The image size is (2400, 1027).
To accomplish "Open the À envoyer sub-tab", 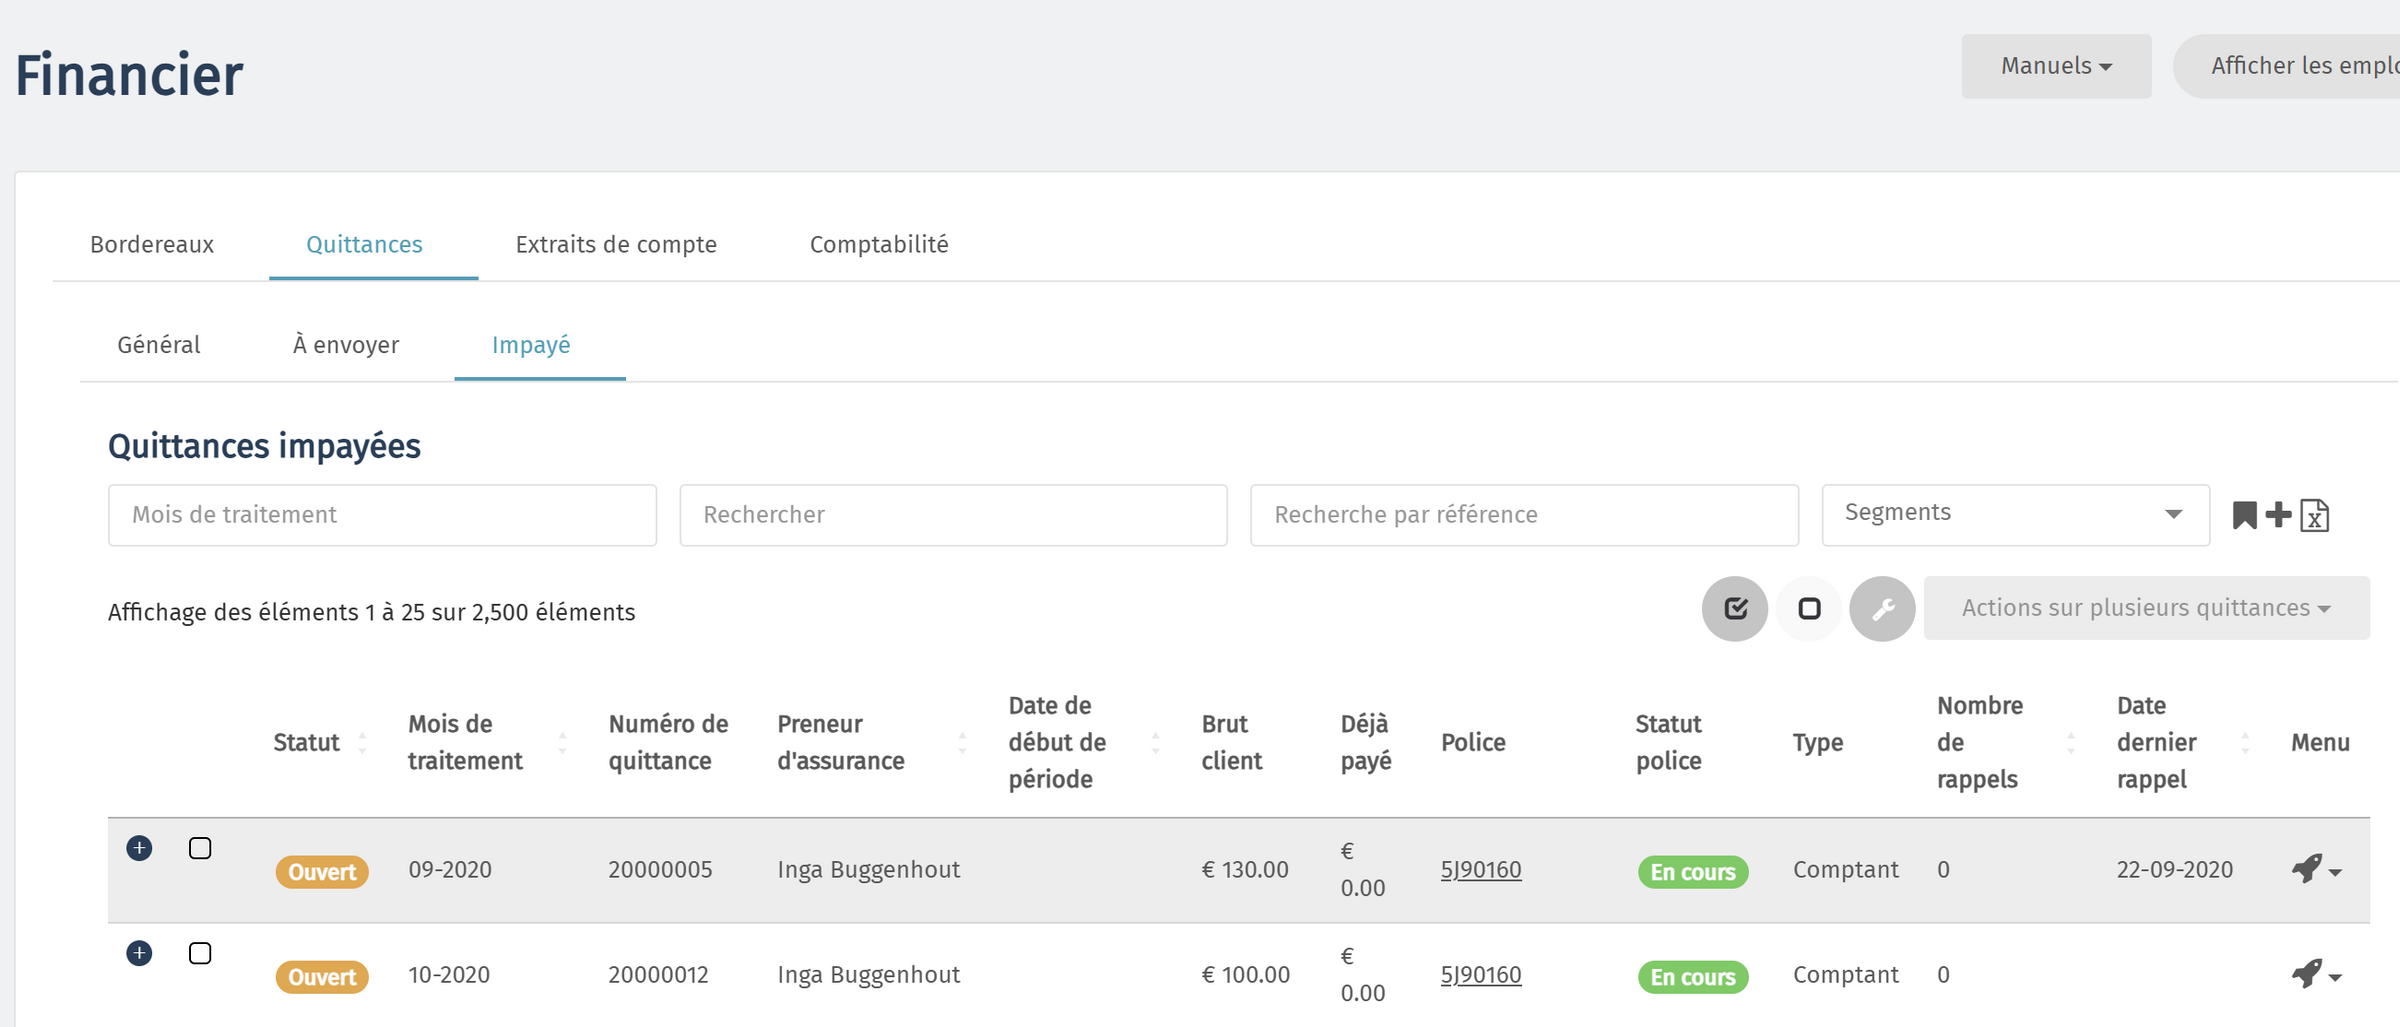I will coord(346,345).
